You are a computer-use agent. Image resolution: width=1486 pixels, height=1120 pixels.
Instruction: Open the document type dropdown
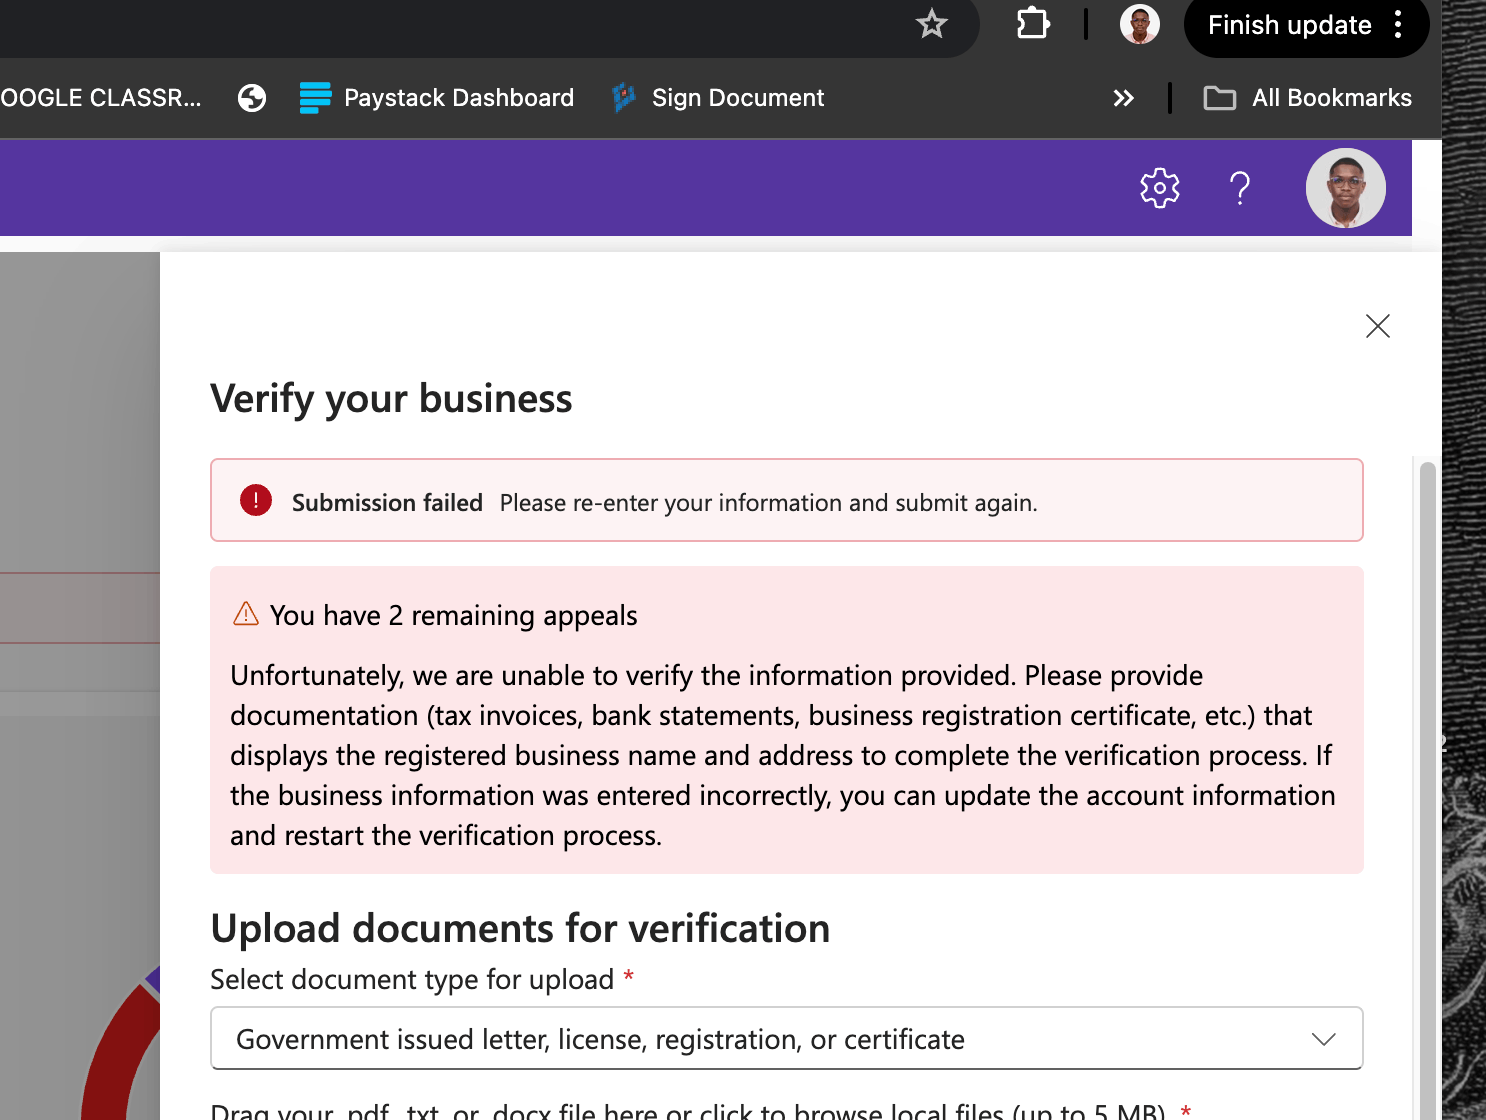787,1038
